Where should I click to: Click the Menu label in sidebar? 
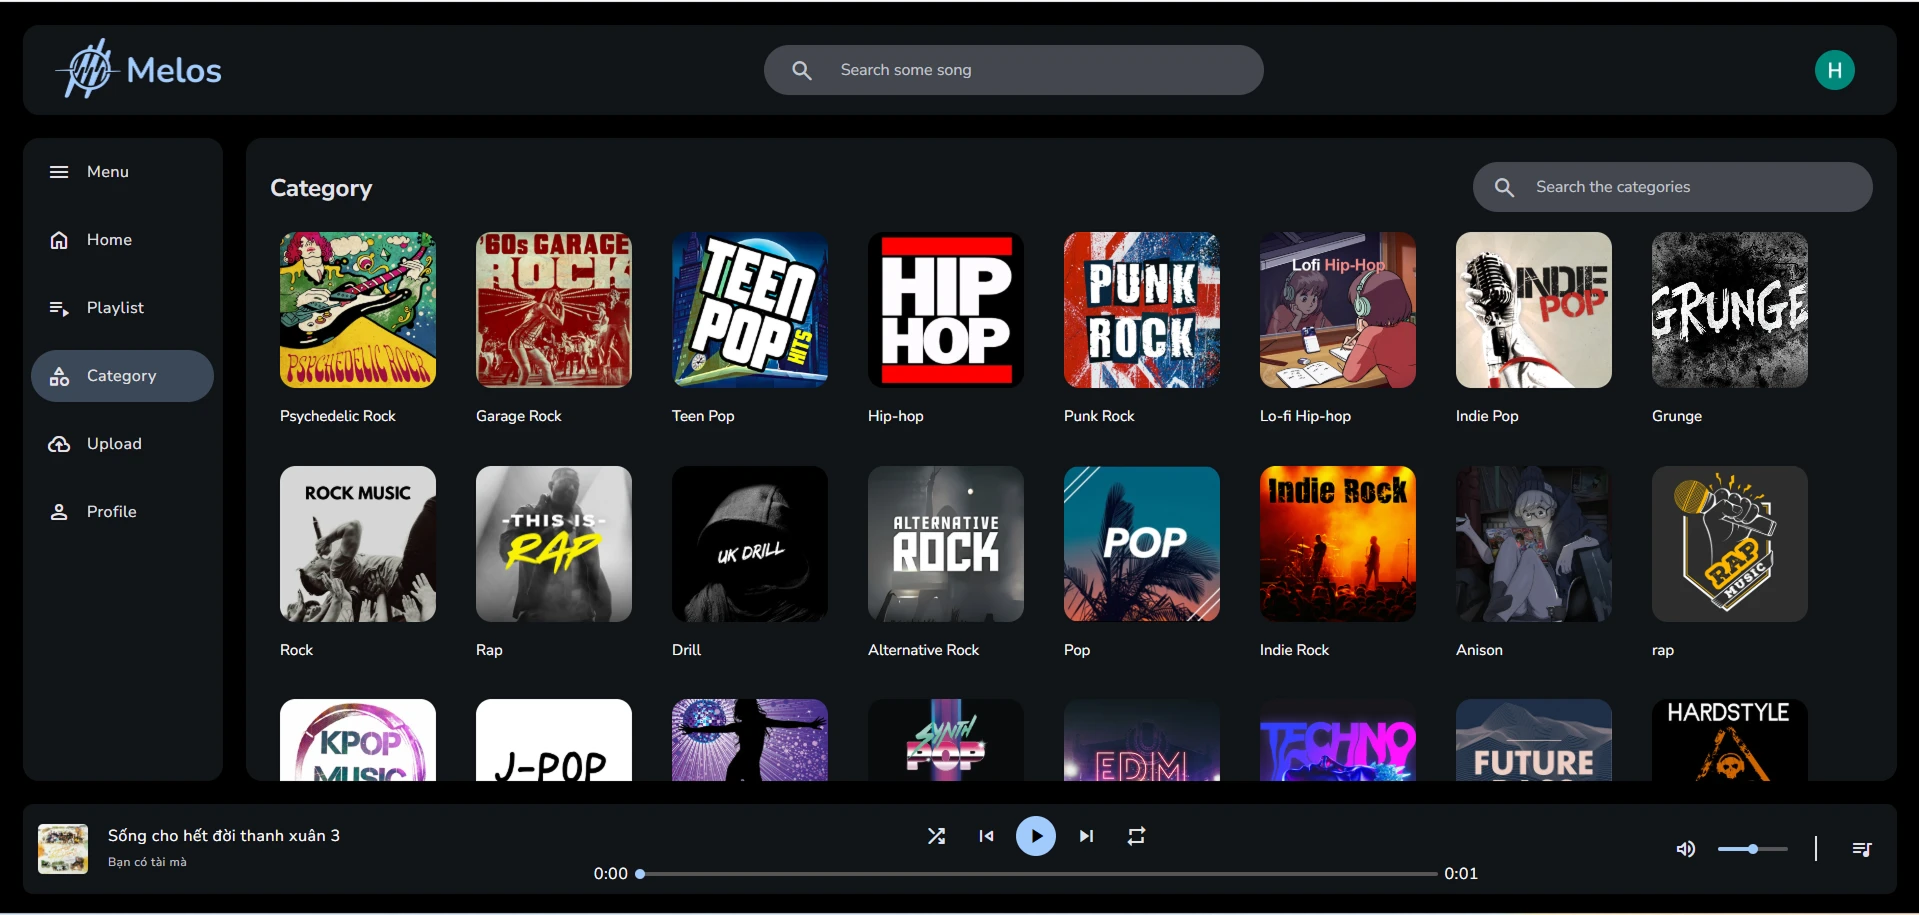point(108,172)
